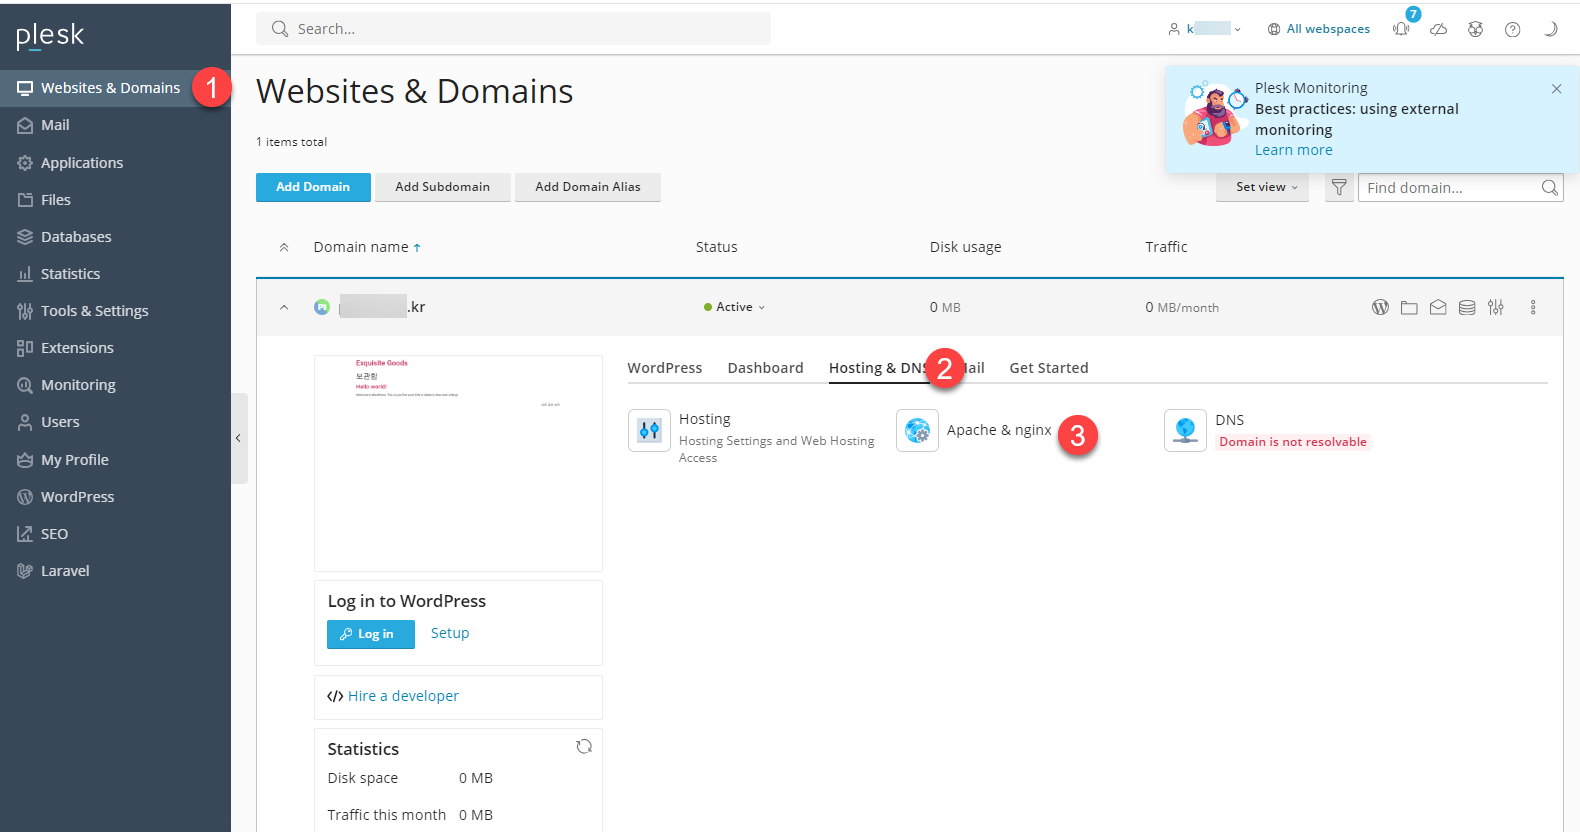The image size is (1580, 832).
Task: Click the Status column header
Action: [x=716, y=247]
